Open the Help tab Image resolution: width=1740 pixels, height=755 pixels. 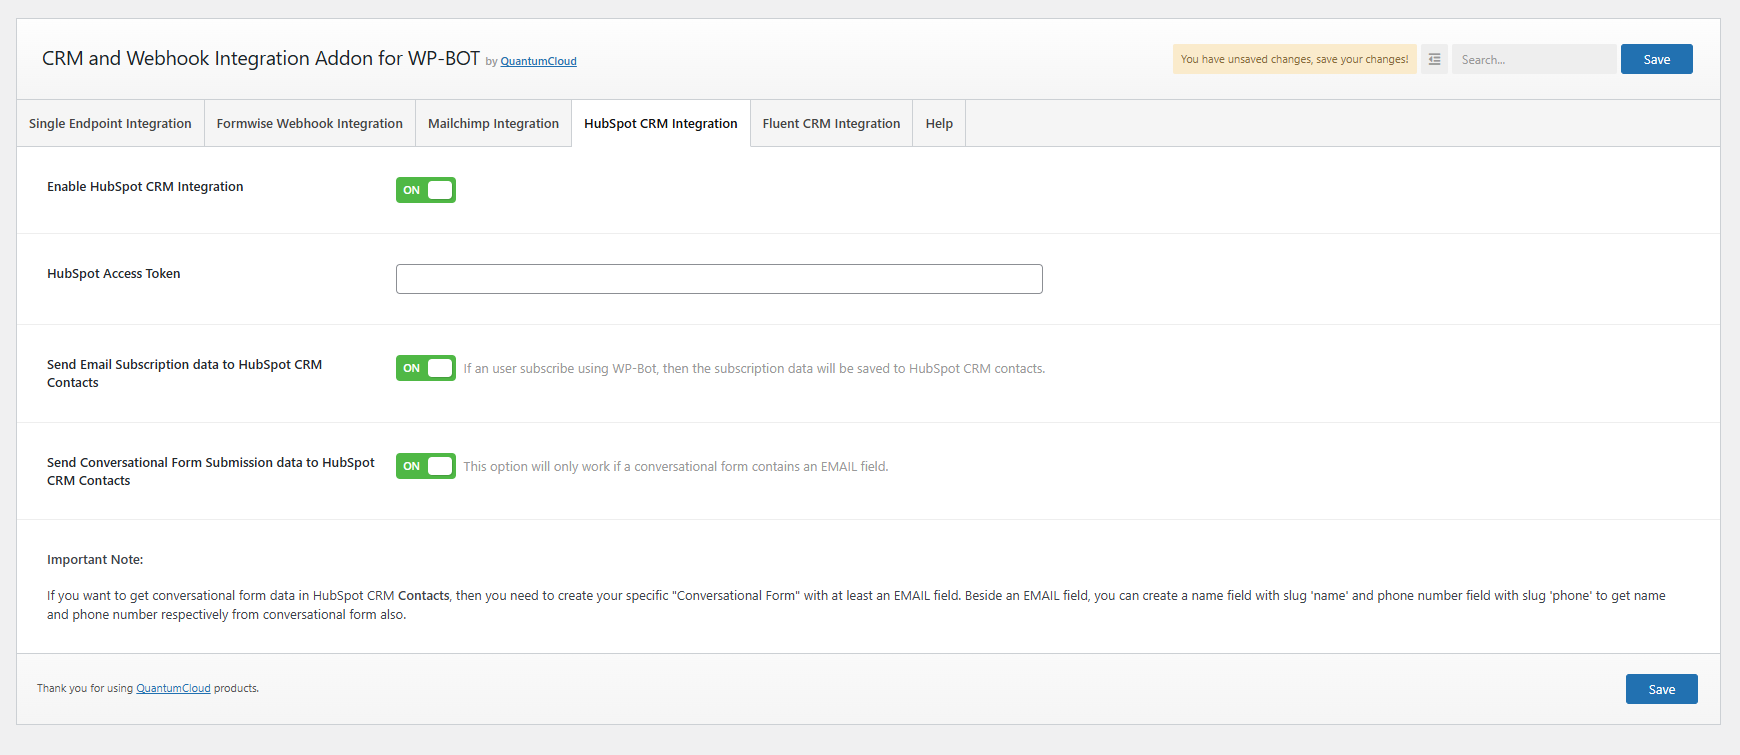click(x=939, y=124)
